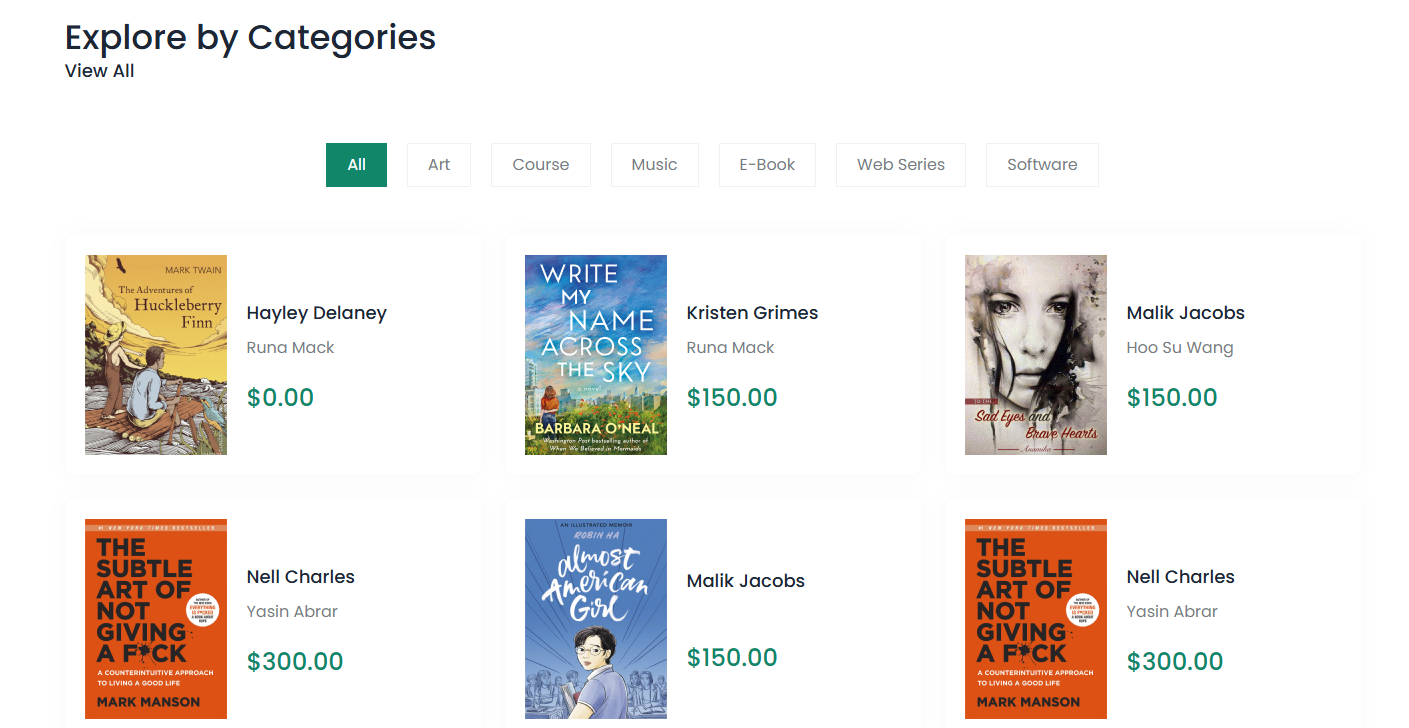This screenshot has width=1409, height=728.
Task: Click Runa Mack under Kristen Grimes
Action: click(730, 348)
